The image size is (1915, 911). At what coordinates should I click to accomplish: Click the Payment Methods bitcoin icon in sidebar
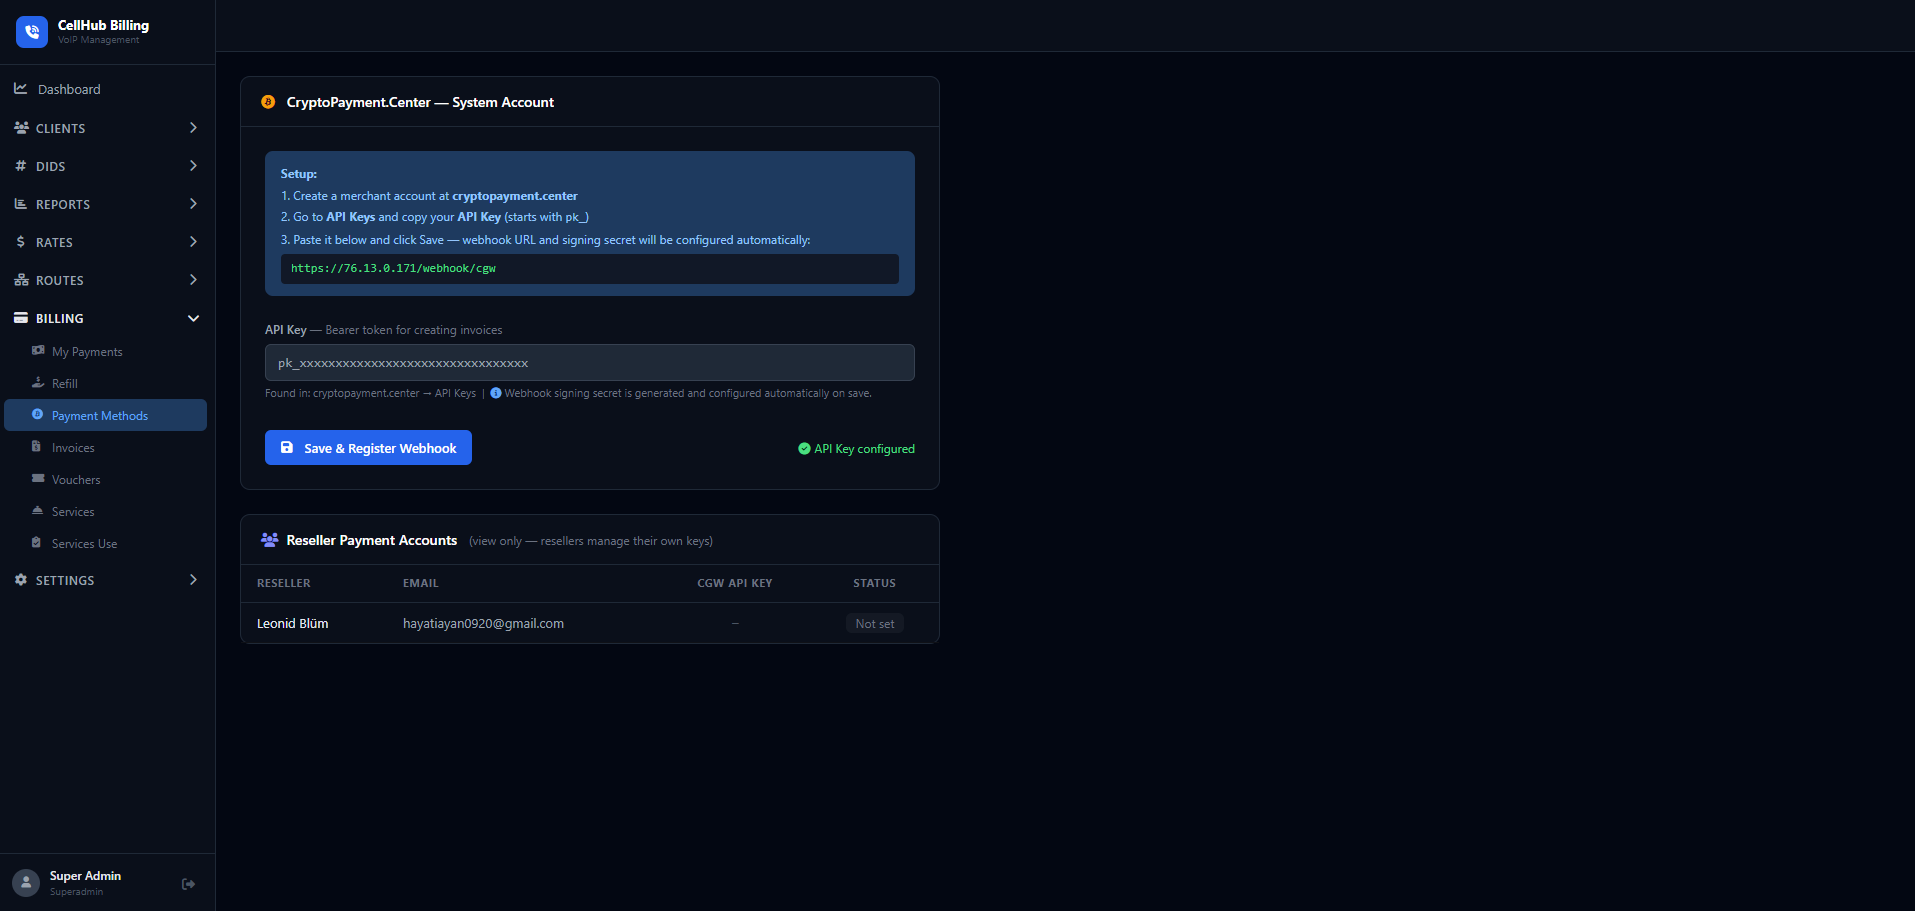coord(38,415)
